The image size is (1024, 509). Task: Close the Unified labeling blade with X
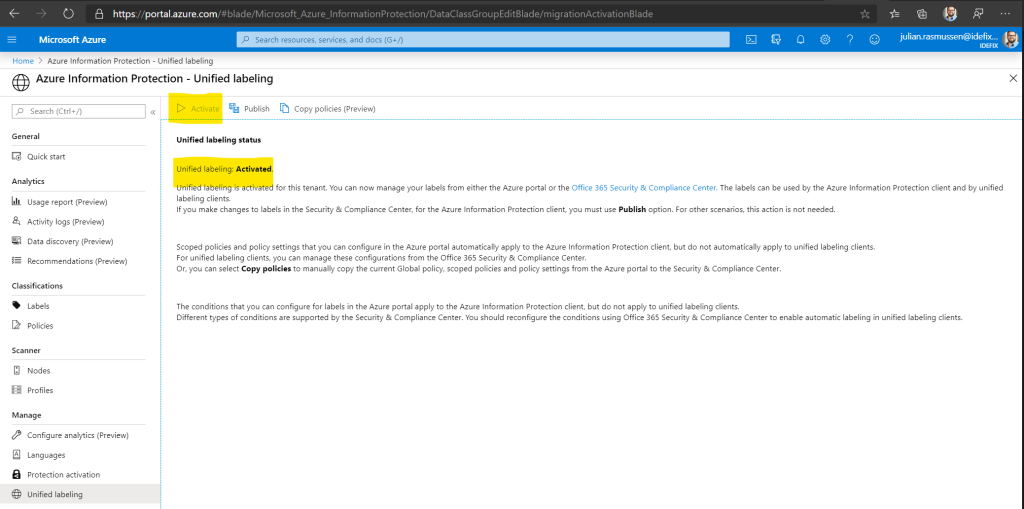[x=1014, y=78]
